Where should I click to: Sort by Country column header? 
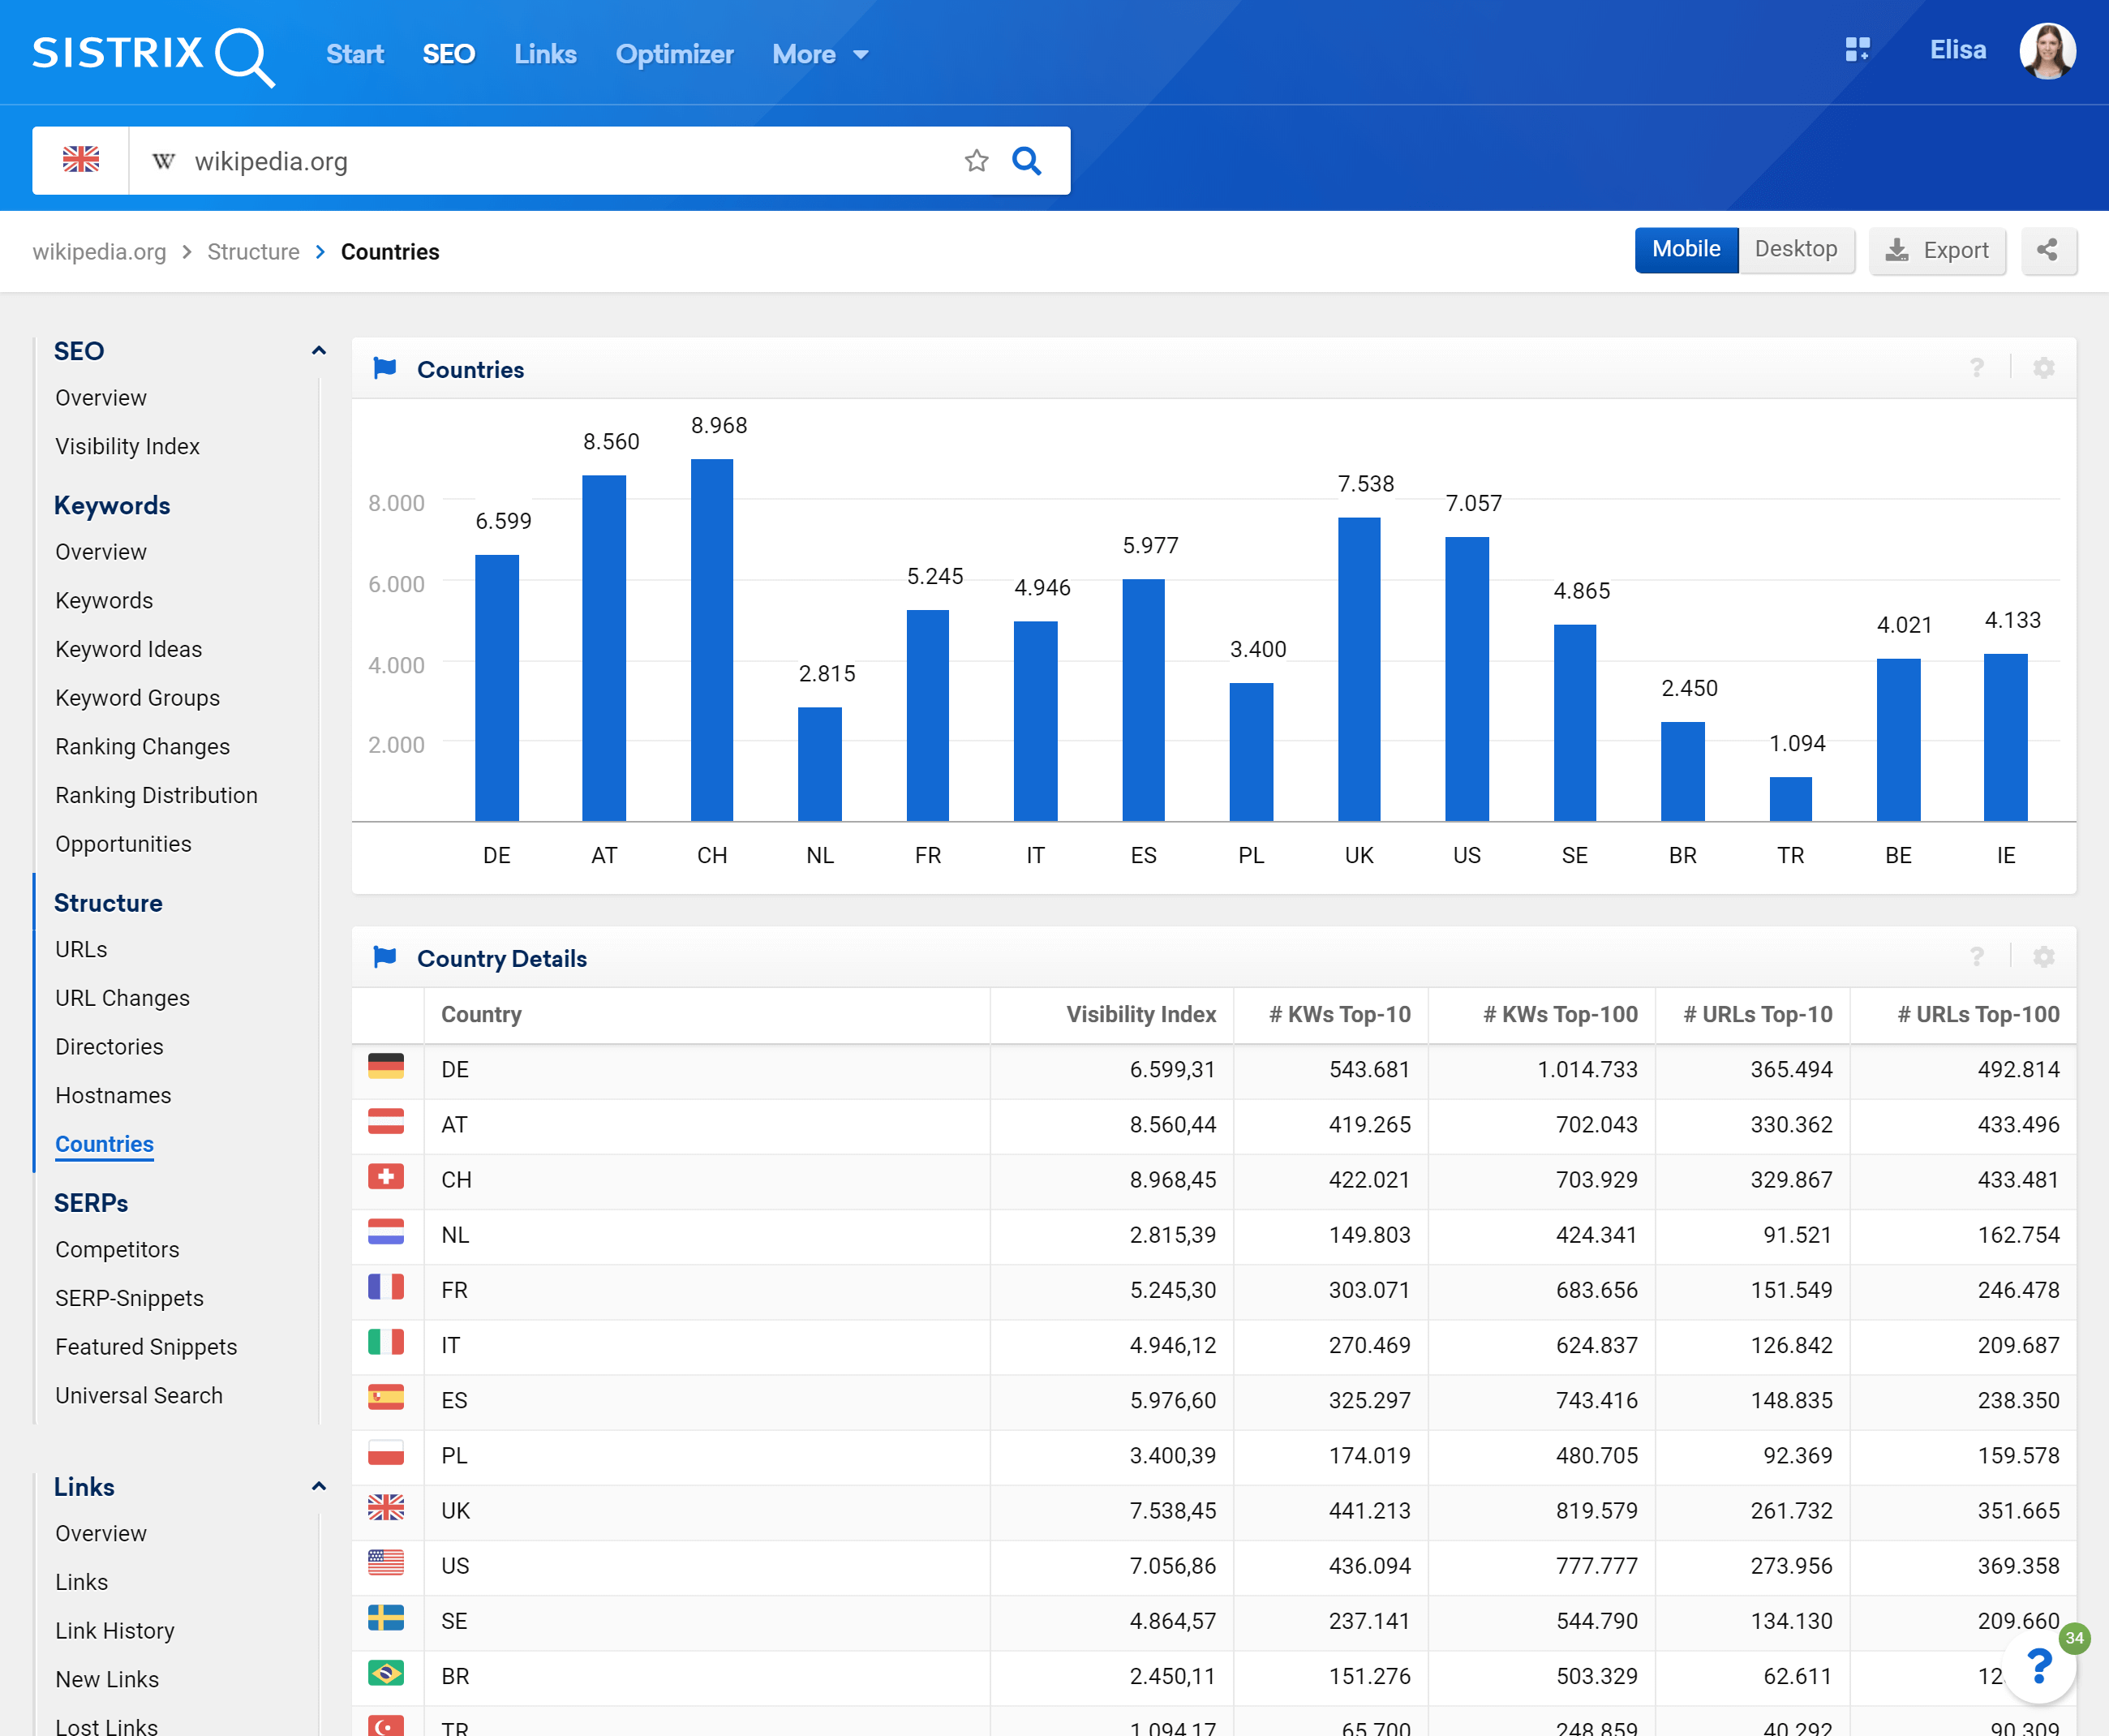pyautogui.click(x=481, y=1014)
